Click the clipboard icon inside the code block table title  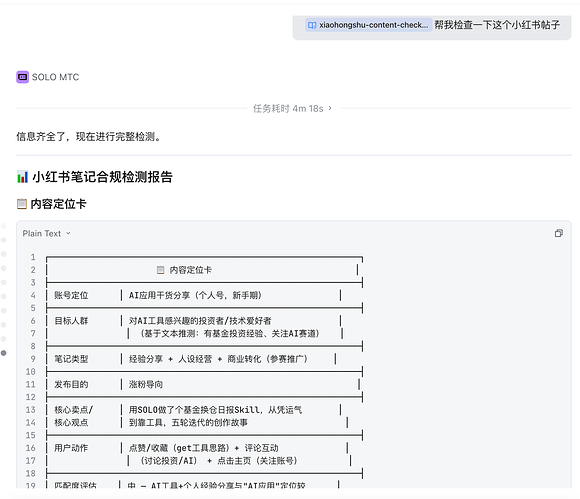click(x=160, y=270)
